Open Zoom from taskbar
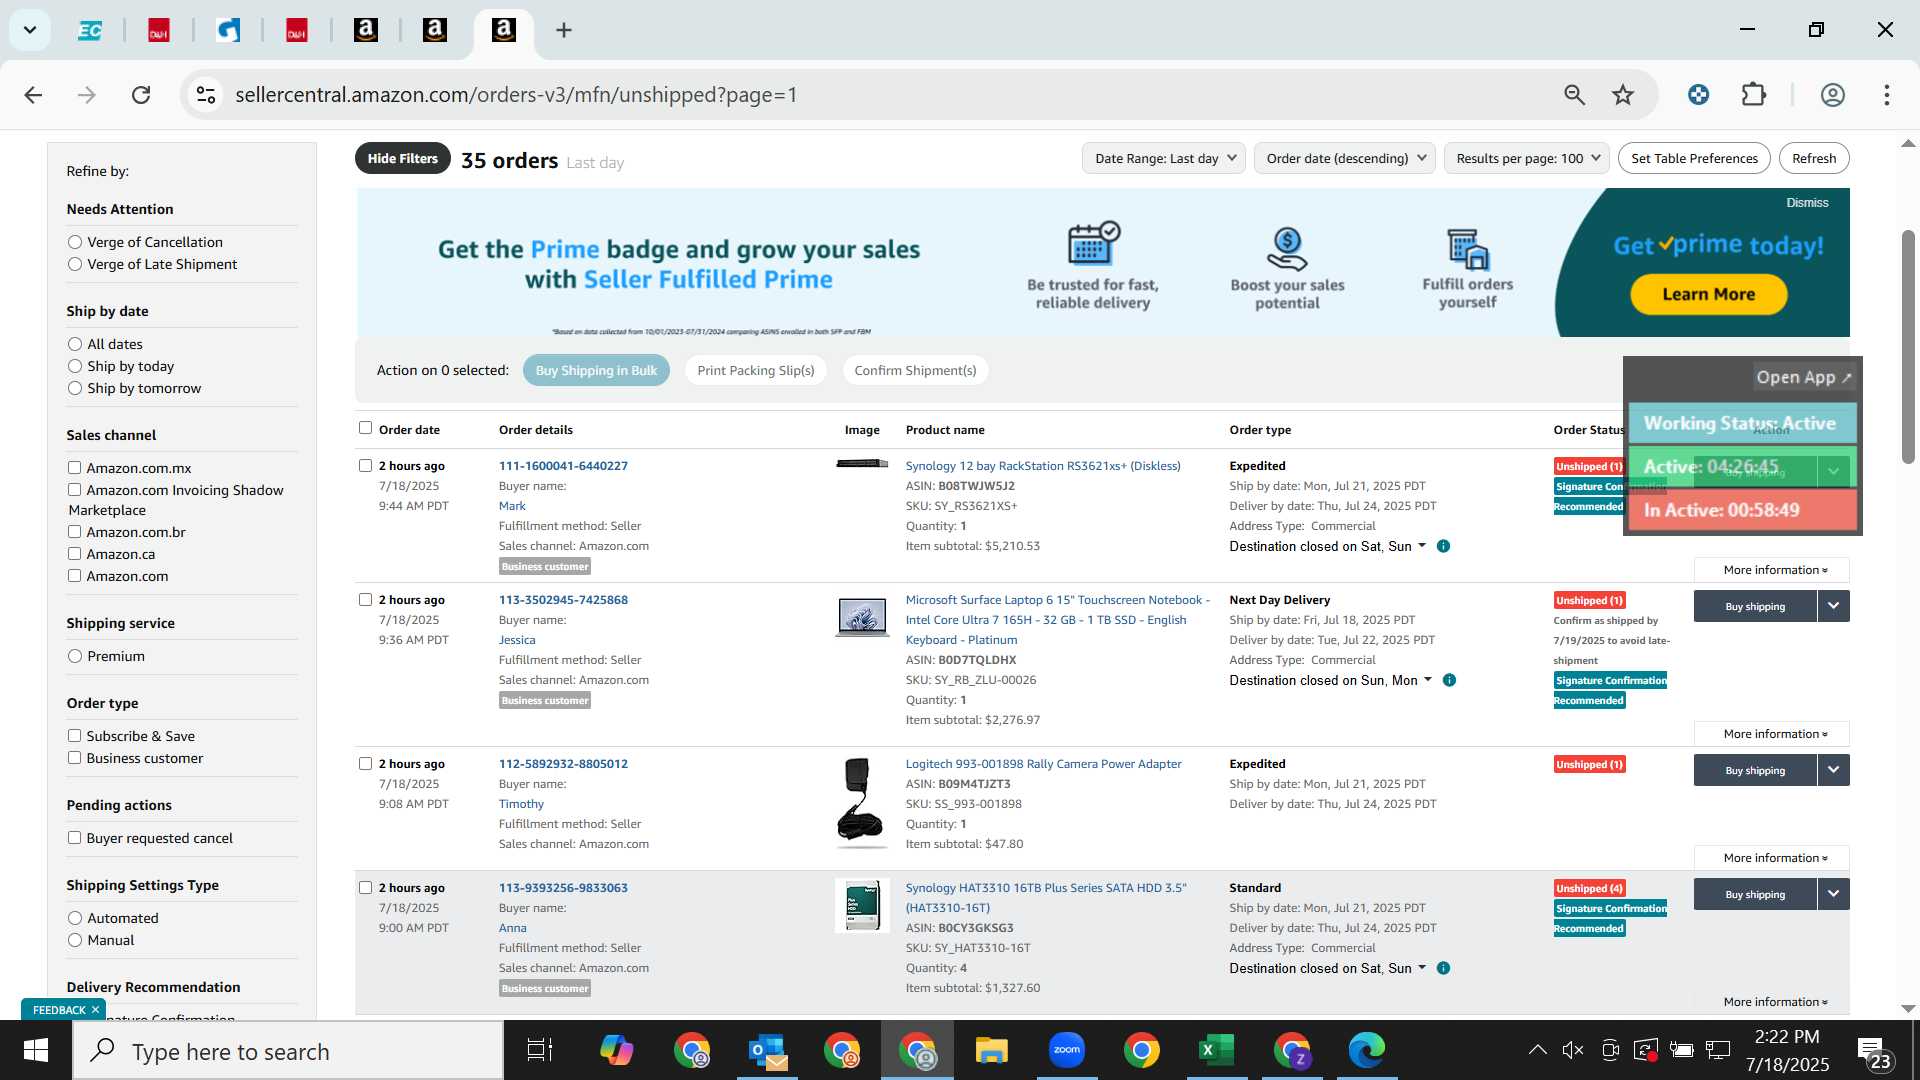This screenshot has height=1080, width=1920. [x=1067, y=1051]
